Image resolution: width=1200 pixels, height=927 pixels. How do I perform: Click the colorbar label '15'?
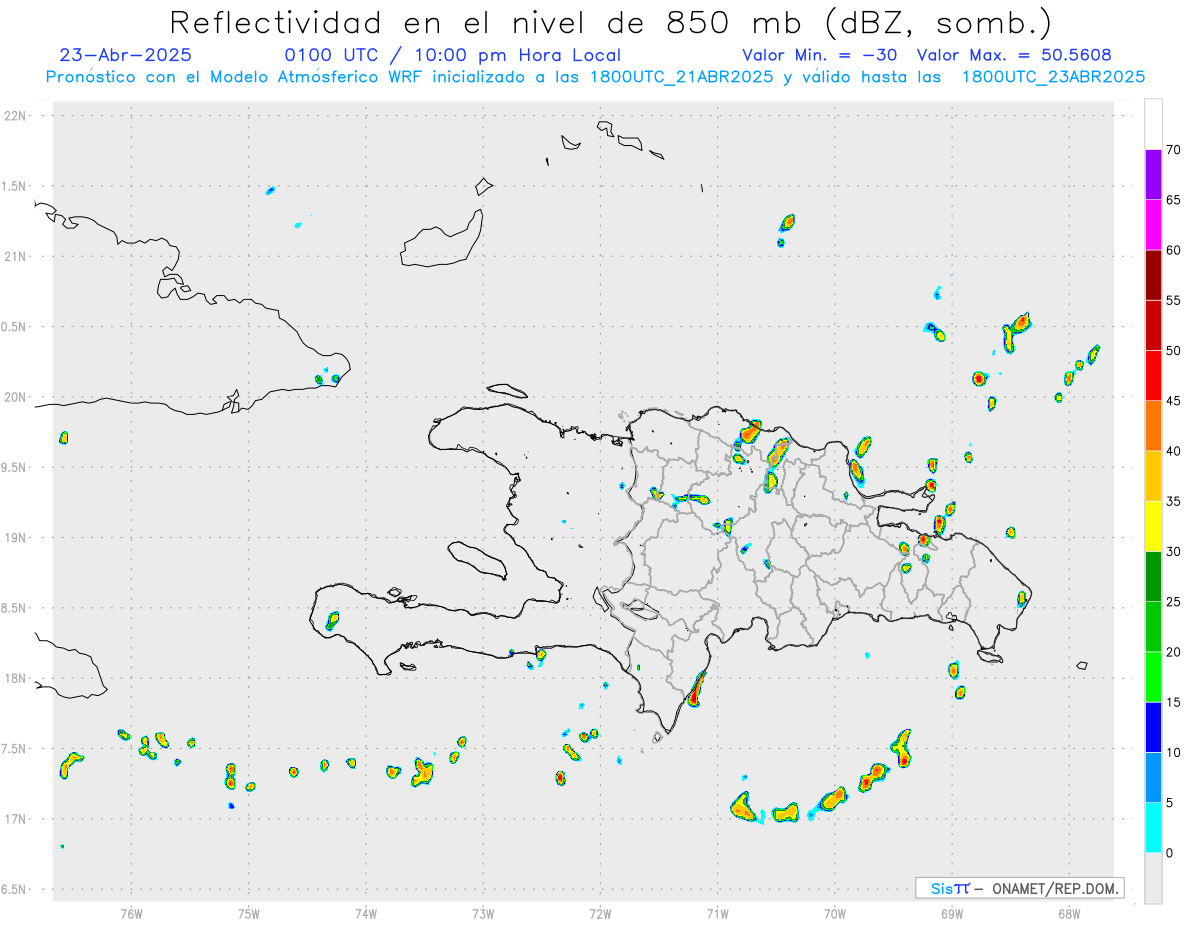[x=1173, y=702]
